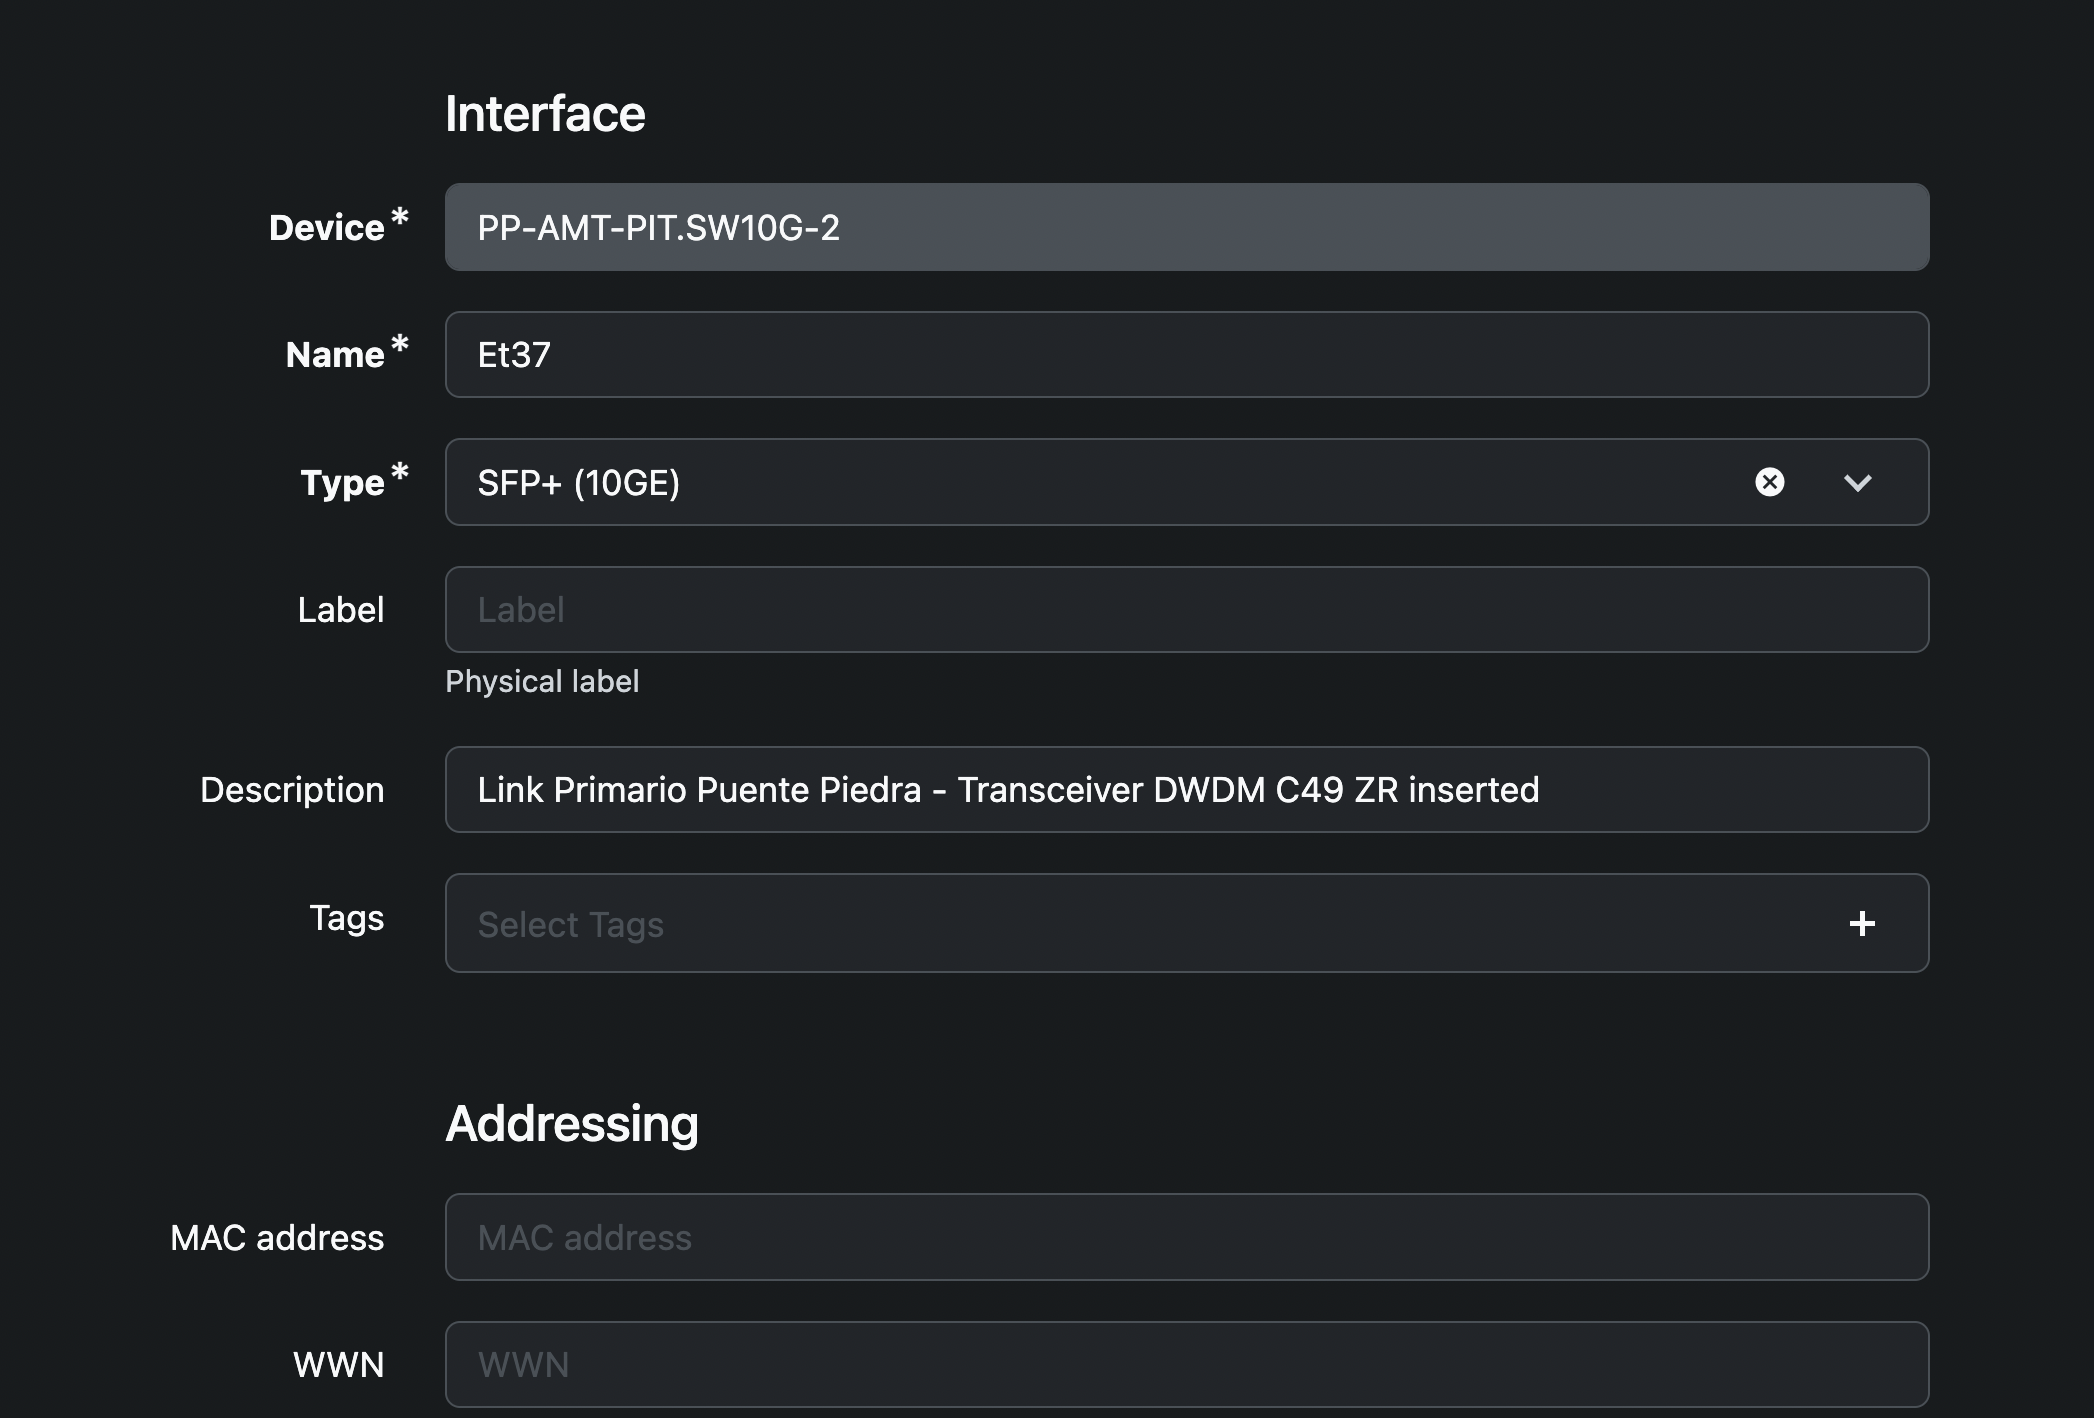Expand the Type dropdown chevron
This screenshot has height=1418, width=2094.
[1857, 483]
